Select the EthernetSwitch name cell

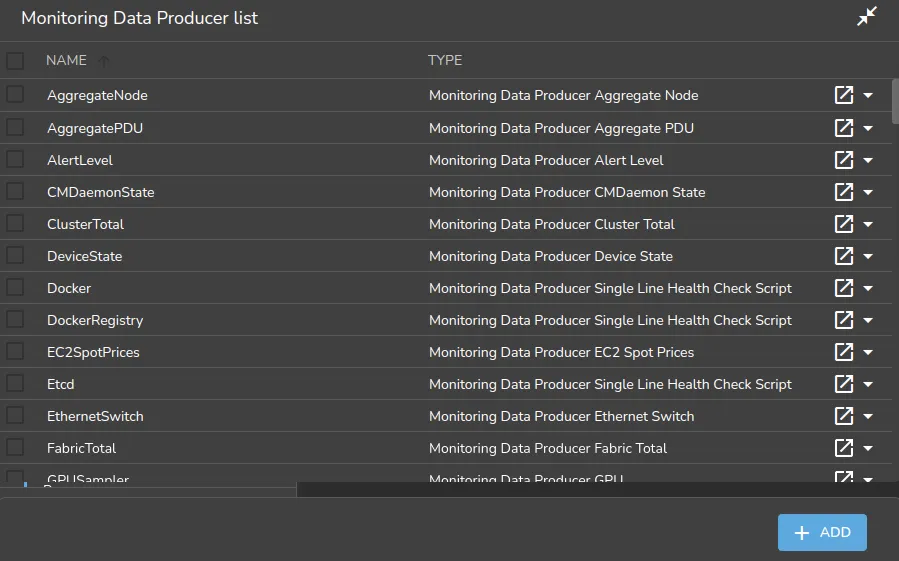click(95, 416)
